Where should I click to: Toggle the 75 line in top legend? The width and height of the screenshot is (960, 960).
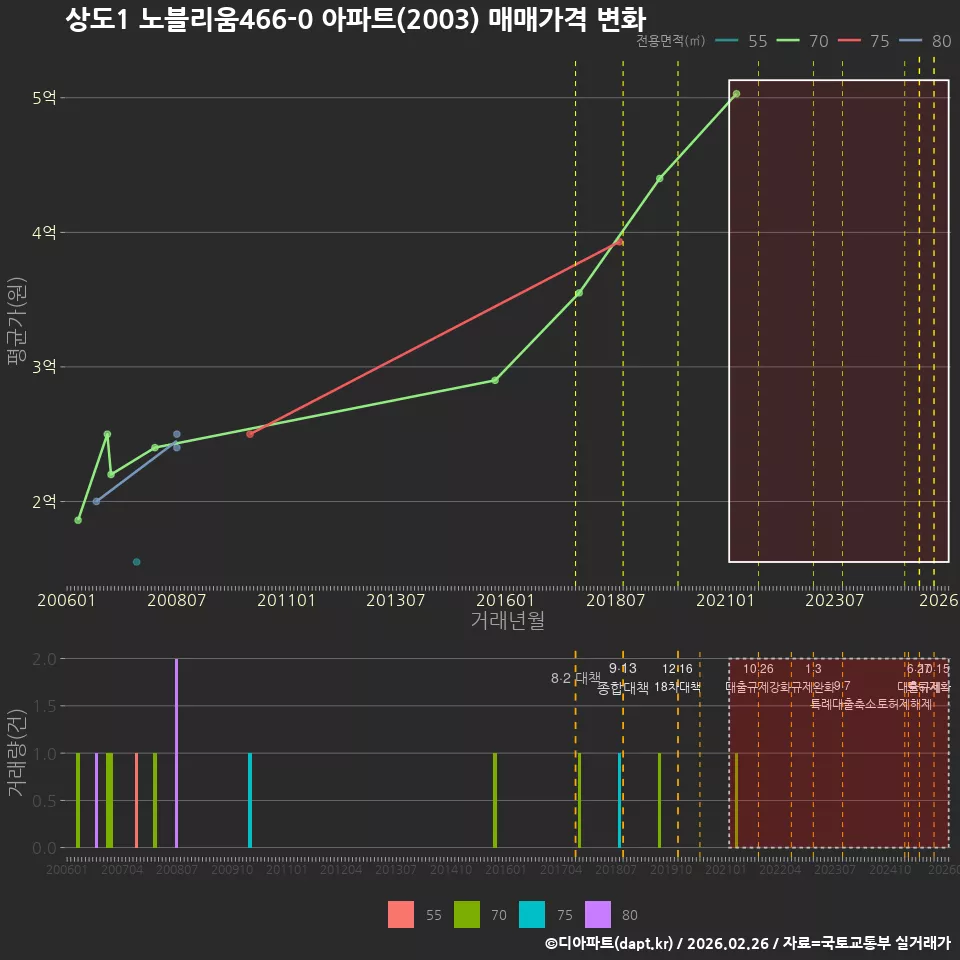tap(863, 41)
